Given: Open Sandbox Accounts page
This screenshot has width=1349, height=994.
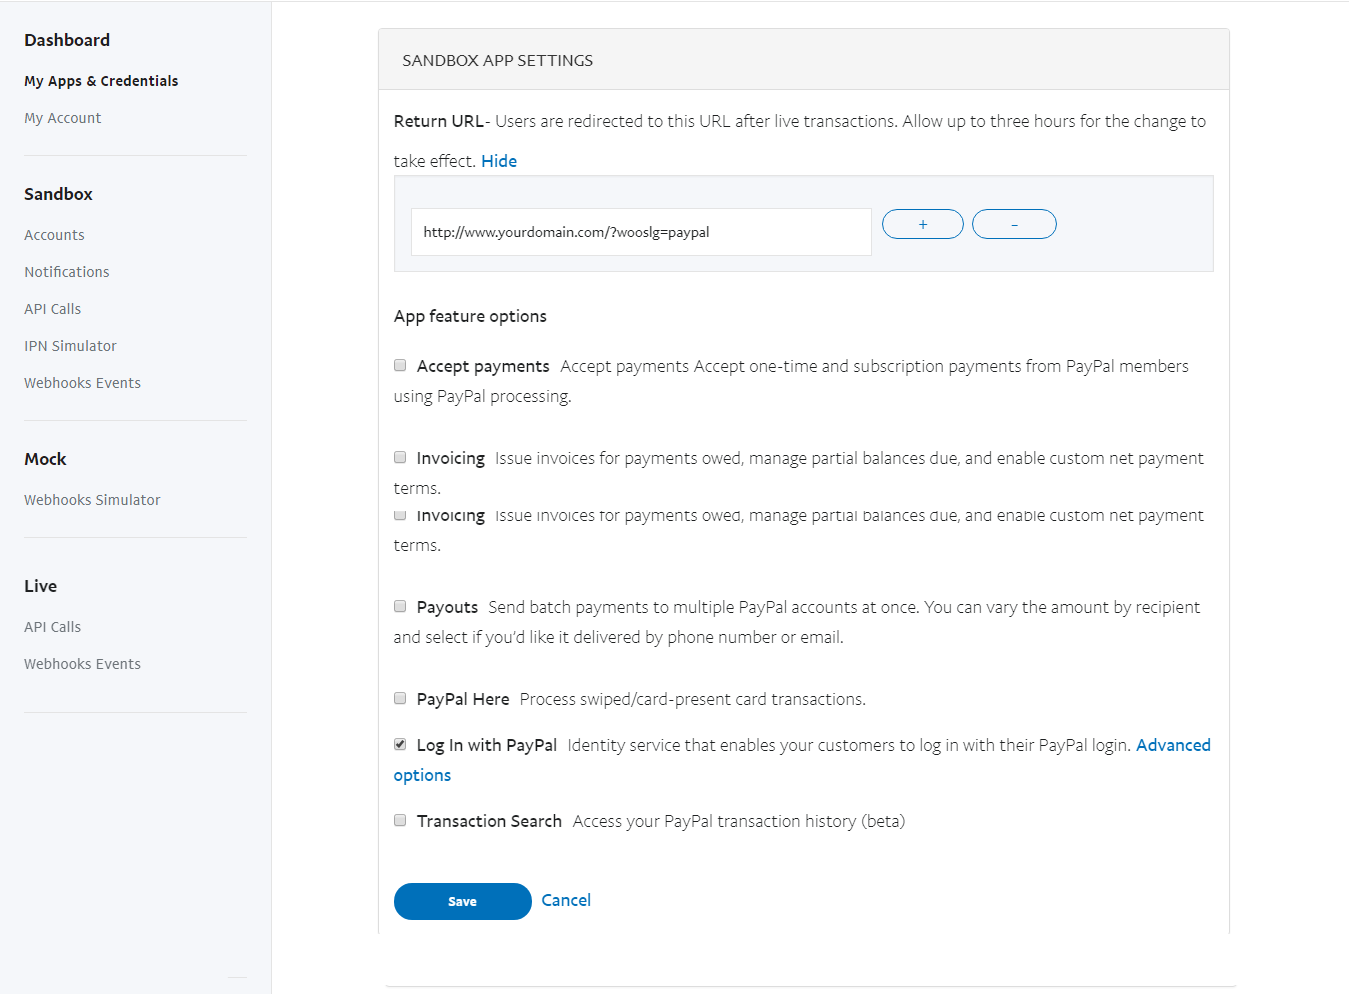Looking at the screenshot, I should [54, 235].
